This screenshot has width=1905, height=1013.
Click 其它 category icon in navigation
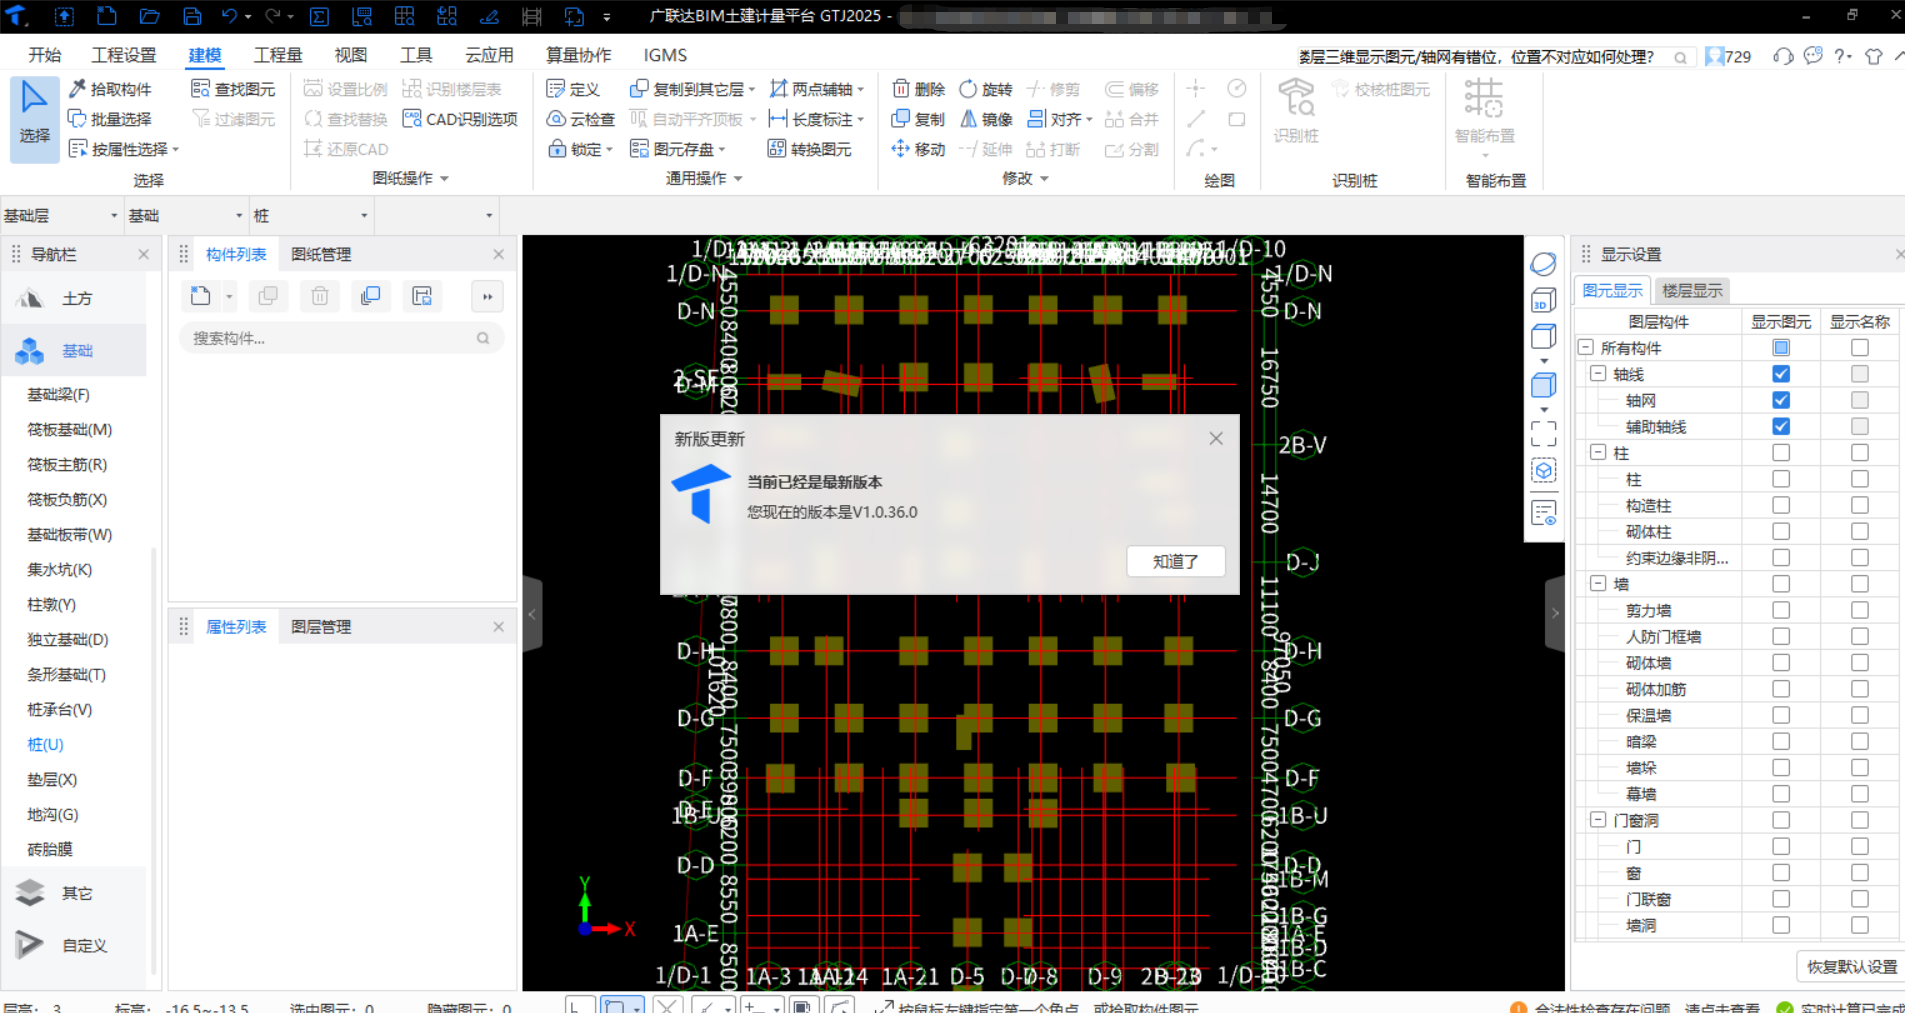pos(31,892)
